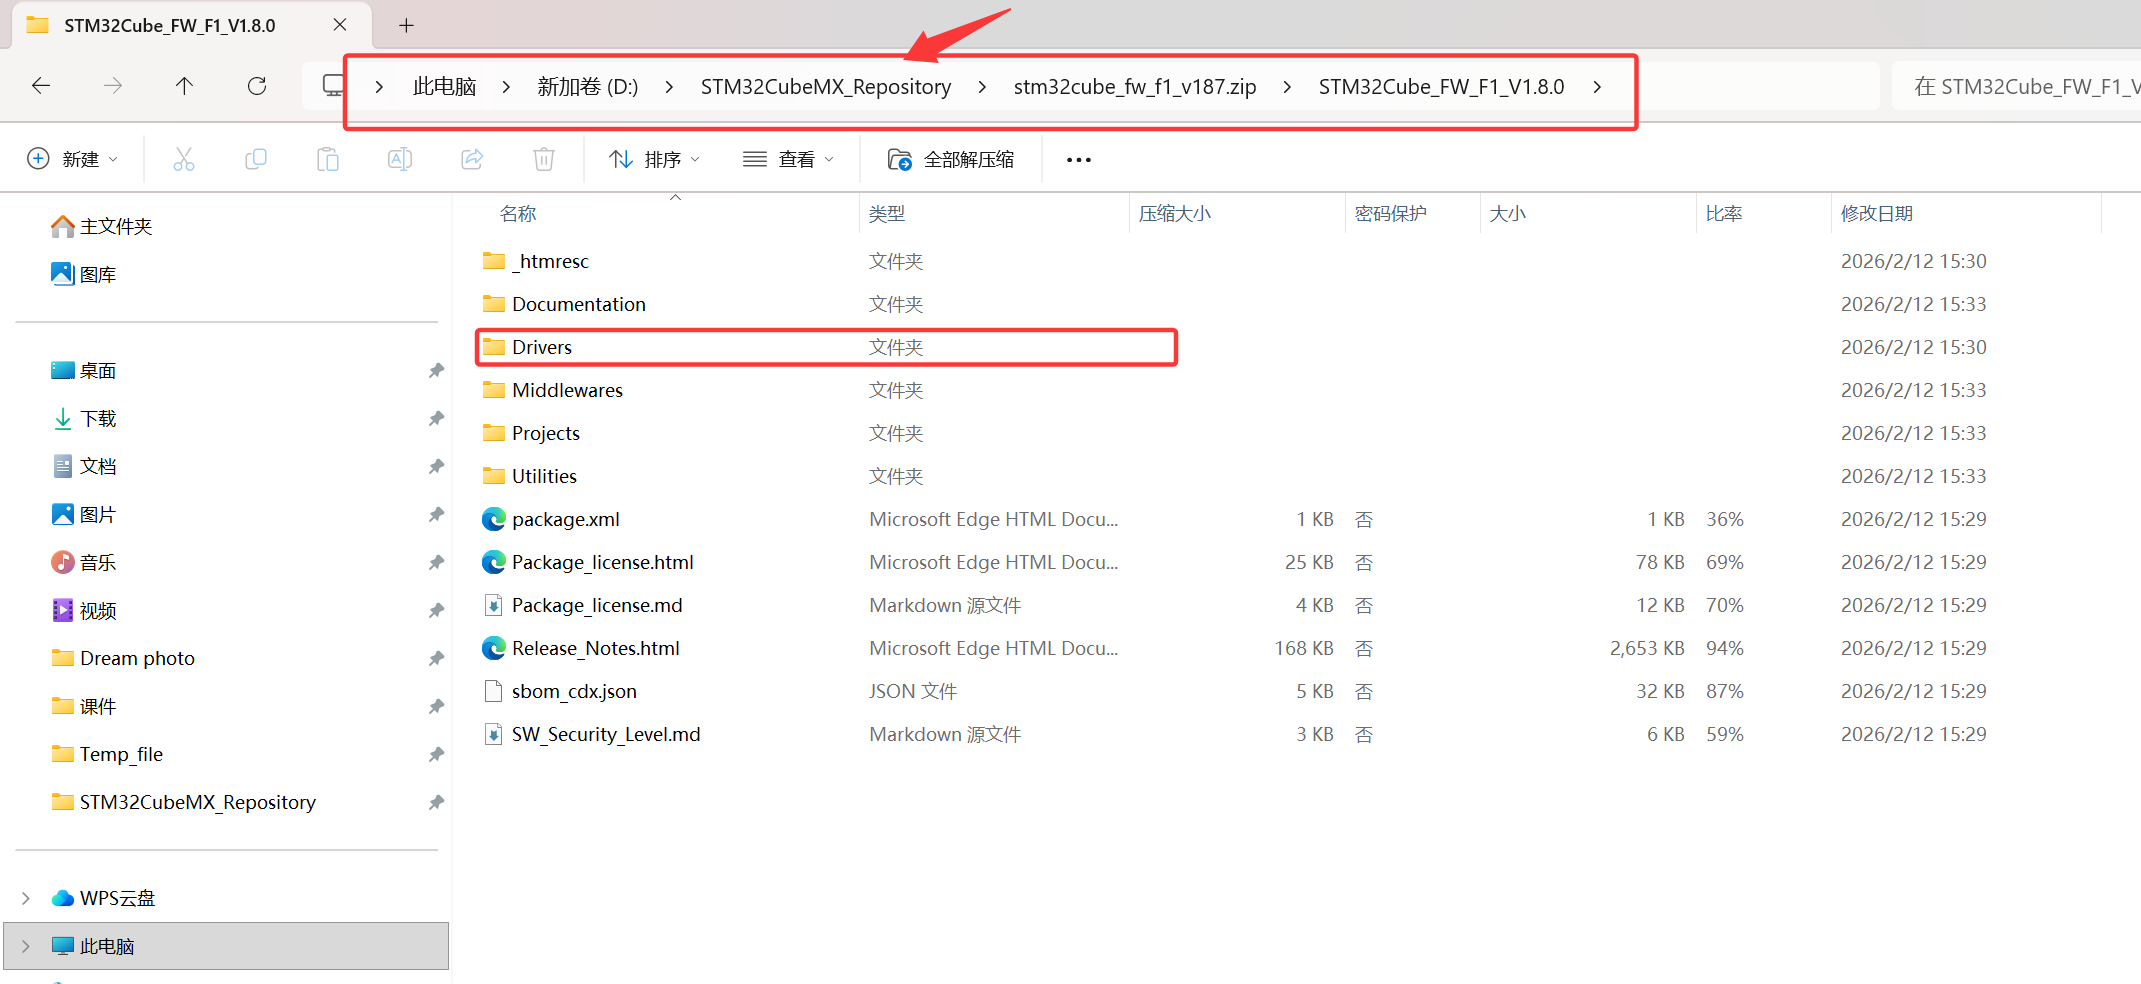Click the cut scissors icon
The image size is (2141, 984).
(184, 159)
